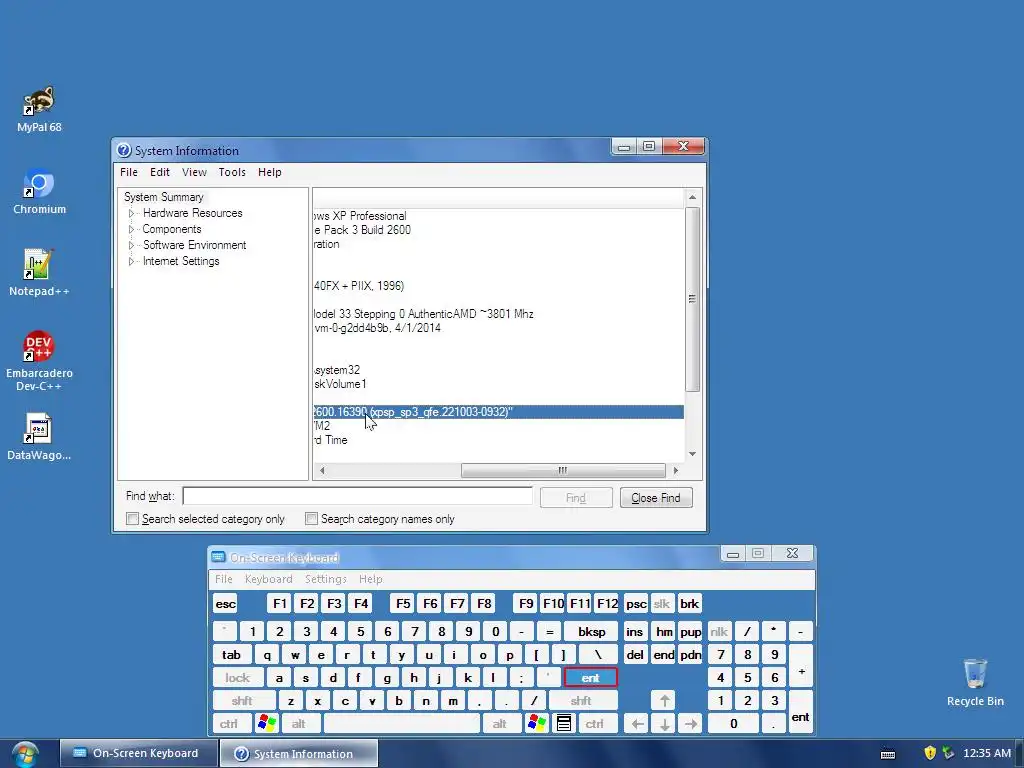Expand the Software Environment tree node
Viewport: 1024px width, 768px height.
pos(131,245)
